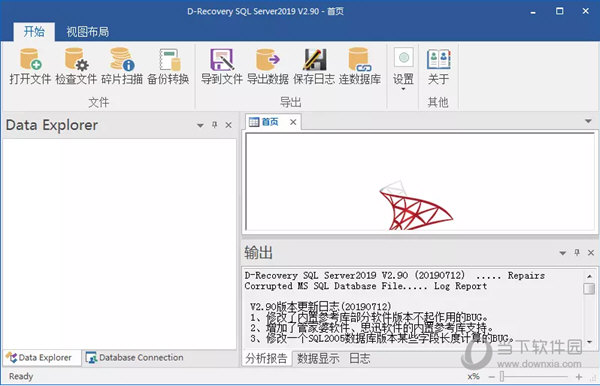
Task: Toggle the Data Explorer pin auto-hide
Action: coord(215,125)
